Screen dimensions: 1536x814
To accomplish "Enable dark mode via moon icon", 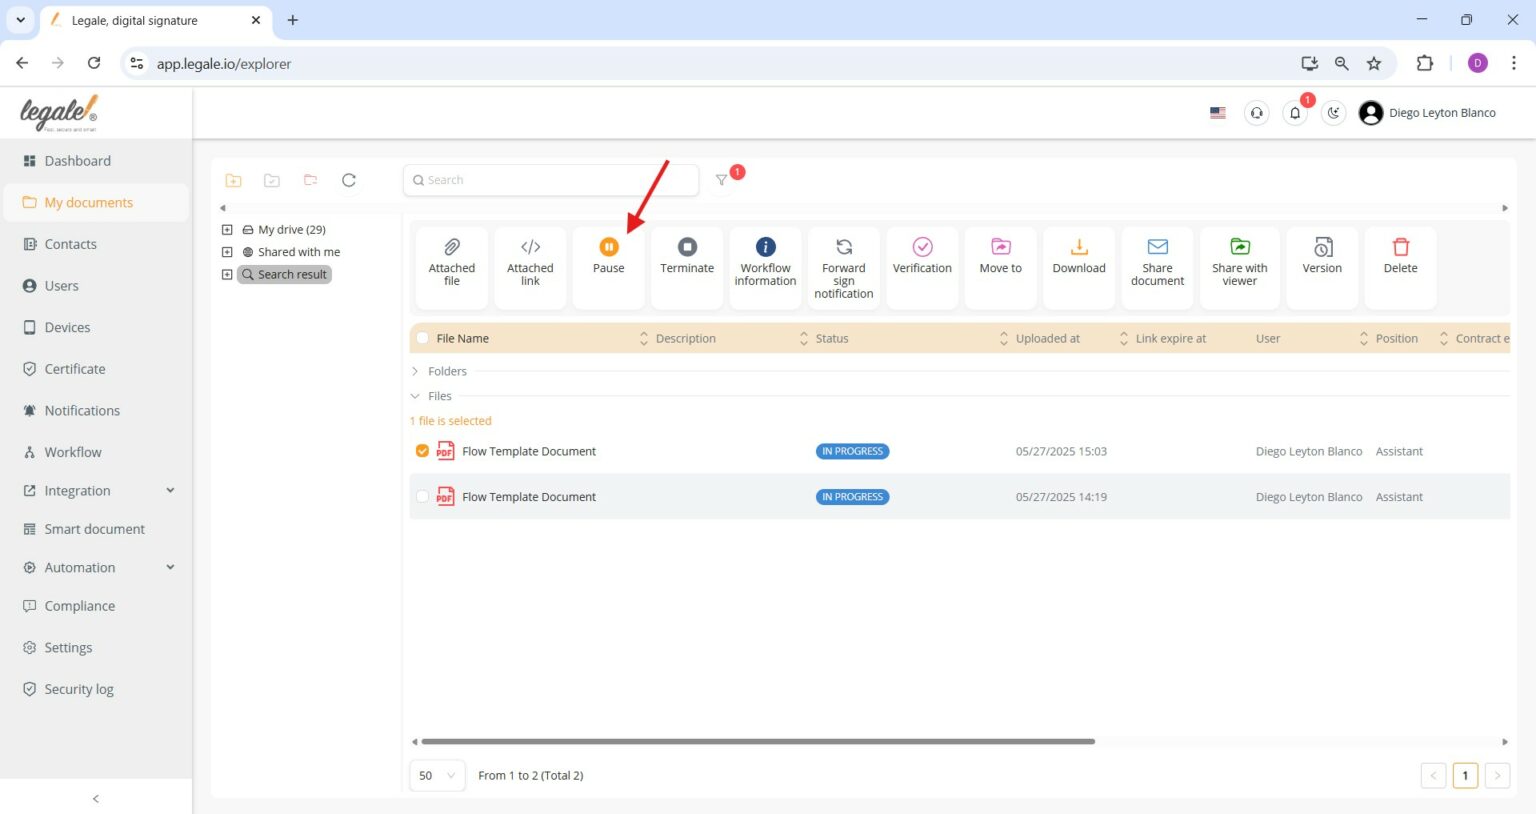I will point(1333,112).
